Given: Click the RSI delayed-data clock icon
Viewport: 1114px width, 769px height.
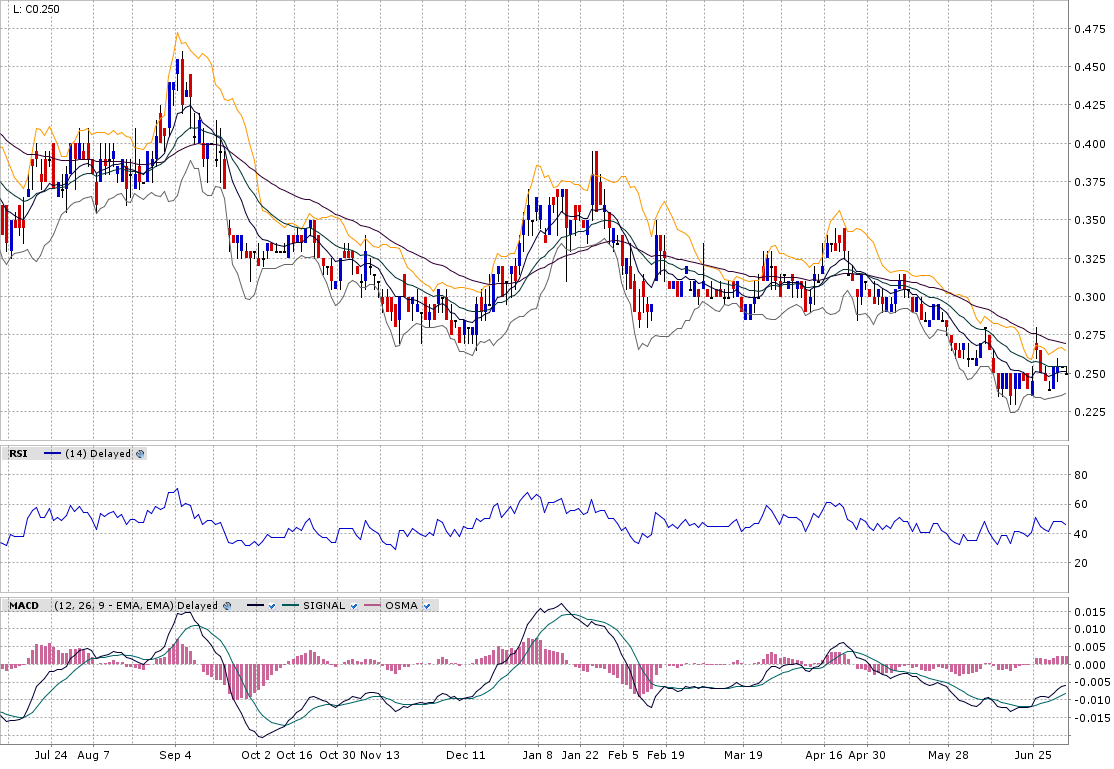Looking at the screenshot, I should (140, 454).
